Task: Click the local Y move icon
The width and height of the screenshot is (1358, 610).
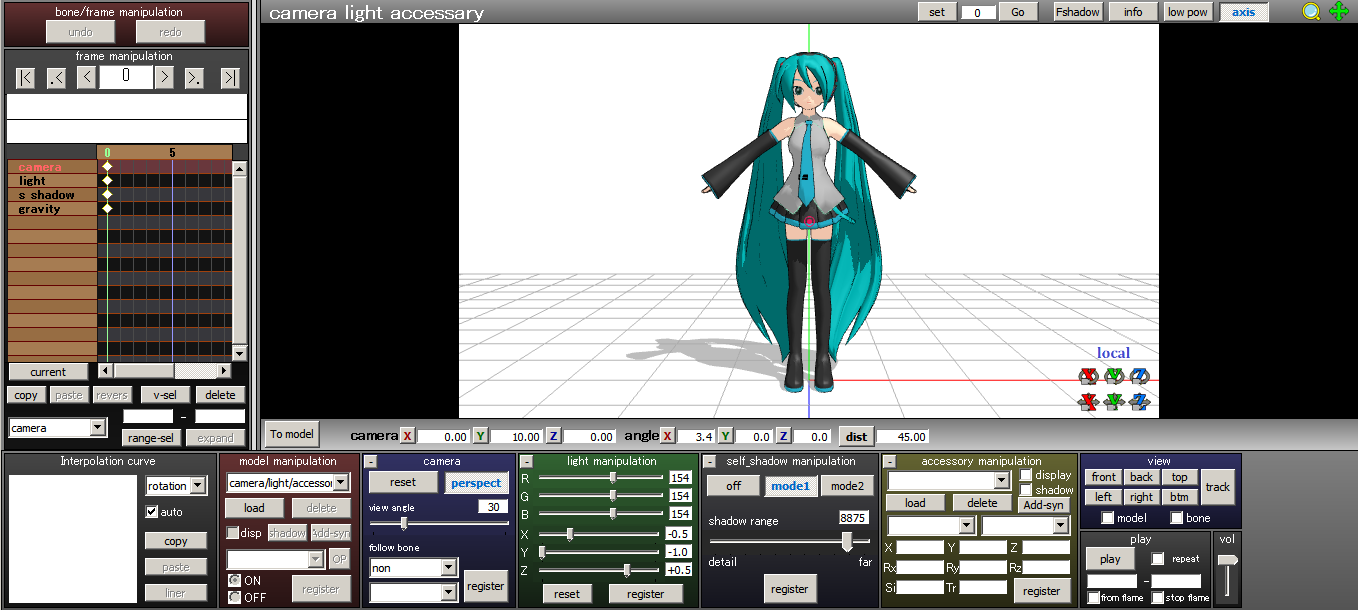Action: click(x=1114, y=402)
